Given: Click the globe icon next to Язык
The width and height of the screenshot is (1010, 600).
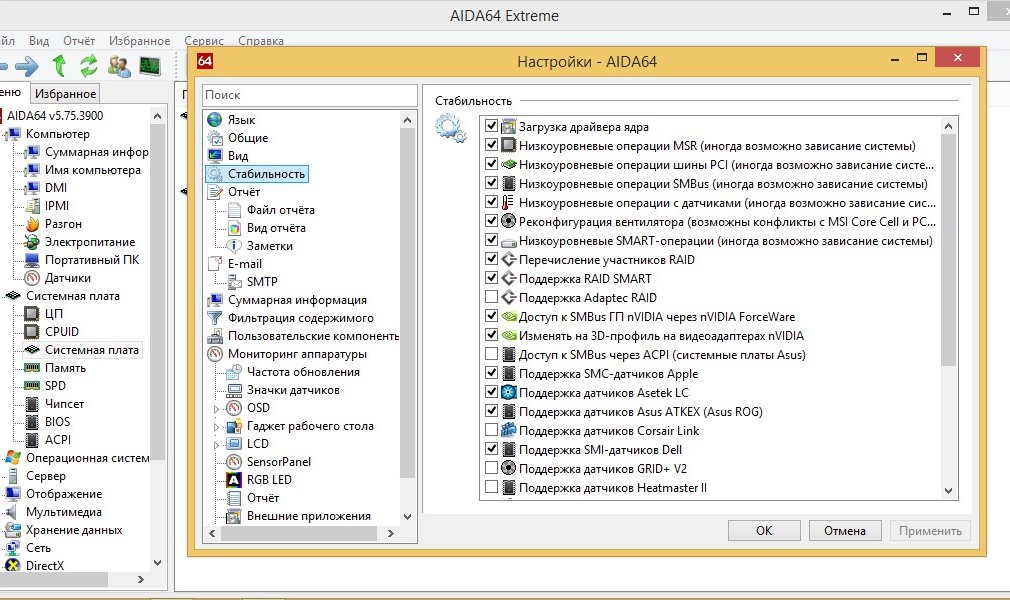Looking at the screenshot, I should [x=214, y=120].
